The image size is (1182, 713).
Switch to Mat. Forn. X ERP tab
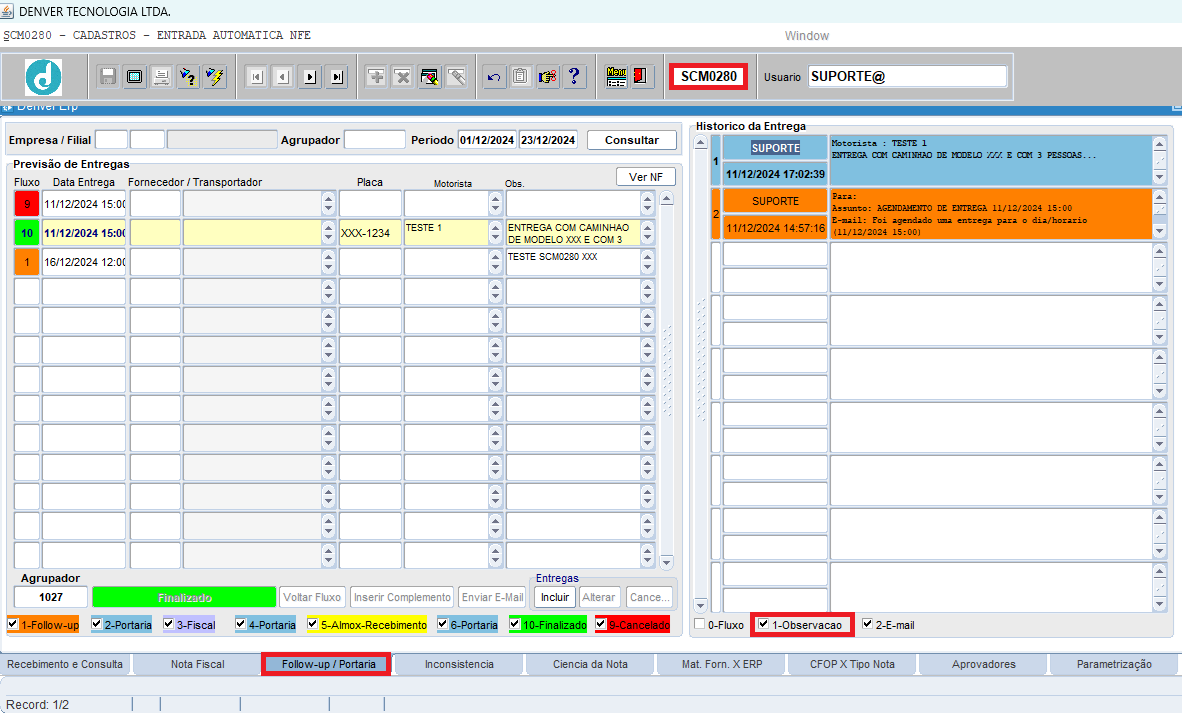(722, 664)
